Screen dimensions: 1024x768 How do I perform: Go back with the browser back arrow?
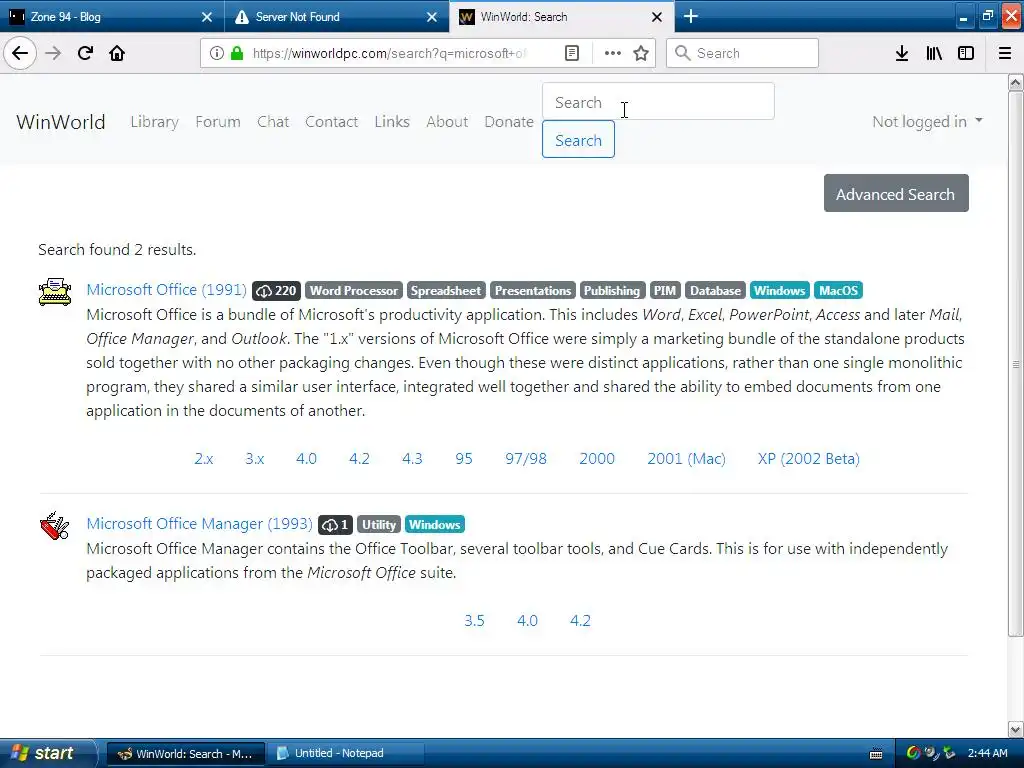click(x=20, y=53)
